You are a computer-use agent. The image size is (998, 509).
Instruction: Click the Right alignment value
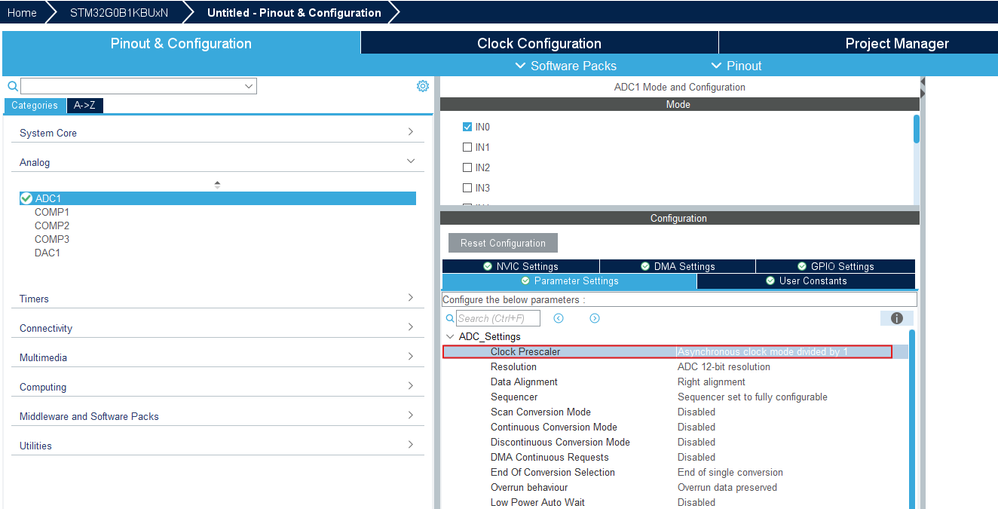711,382
